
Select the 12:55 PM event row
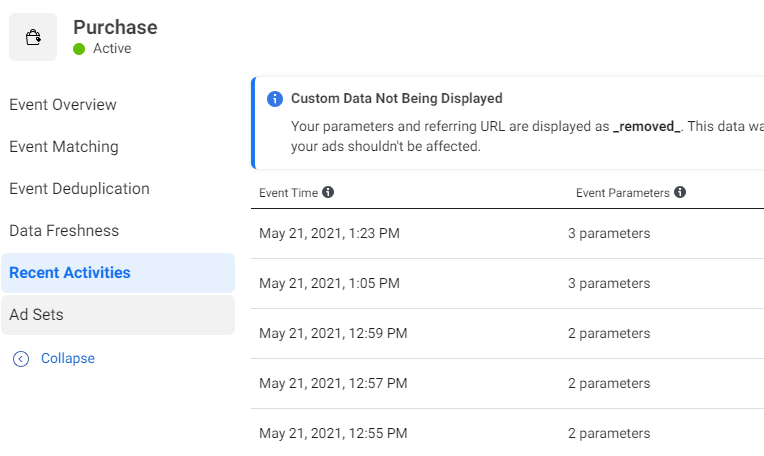[333, 434]
